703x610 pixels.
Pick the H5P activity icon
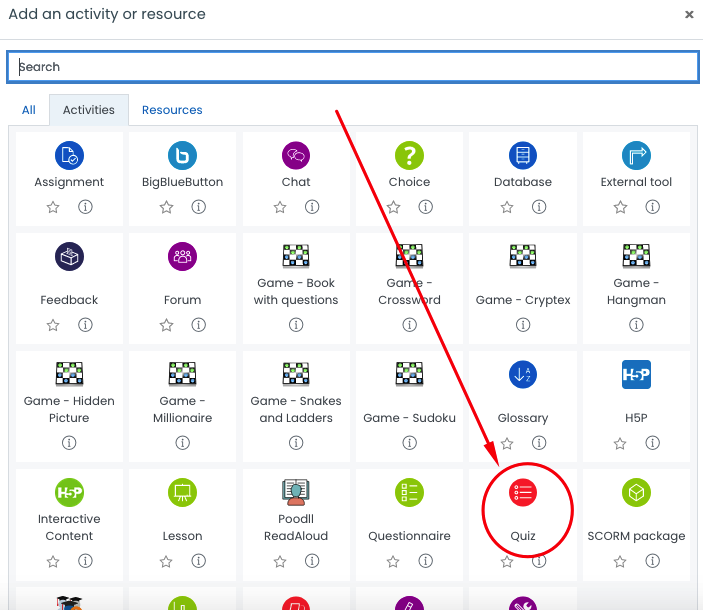point(636,374)
